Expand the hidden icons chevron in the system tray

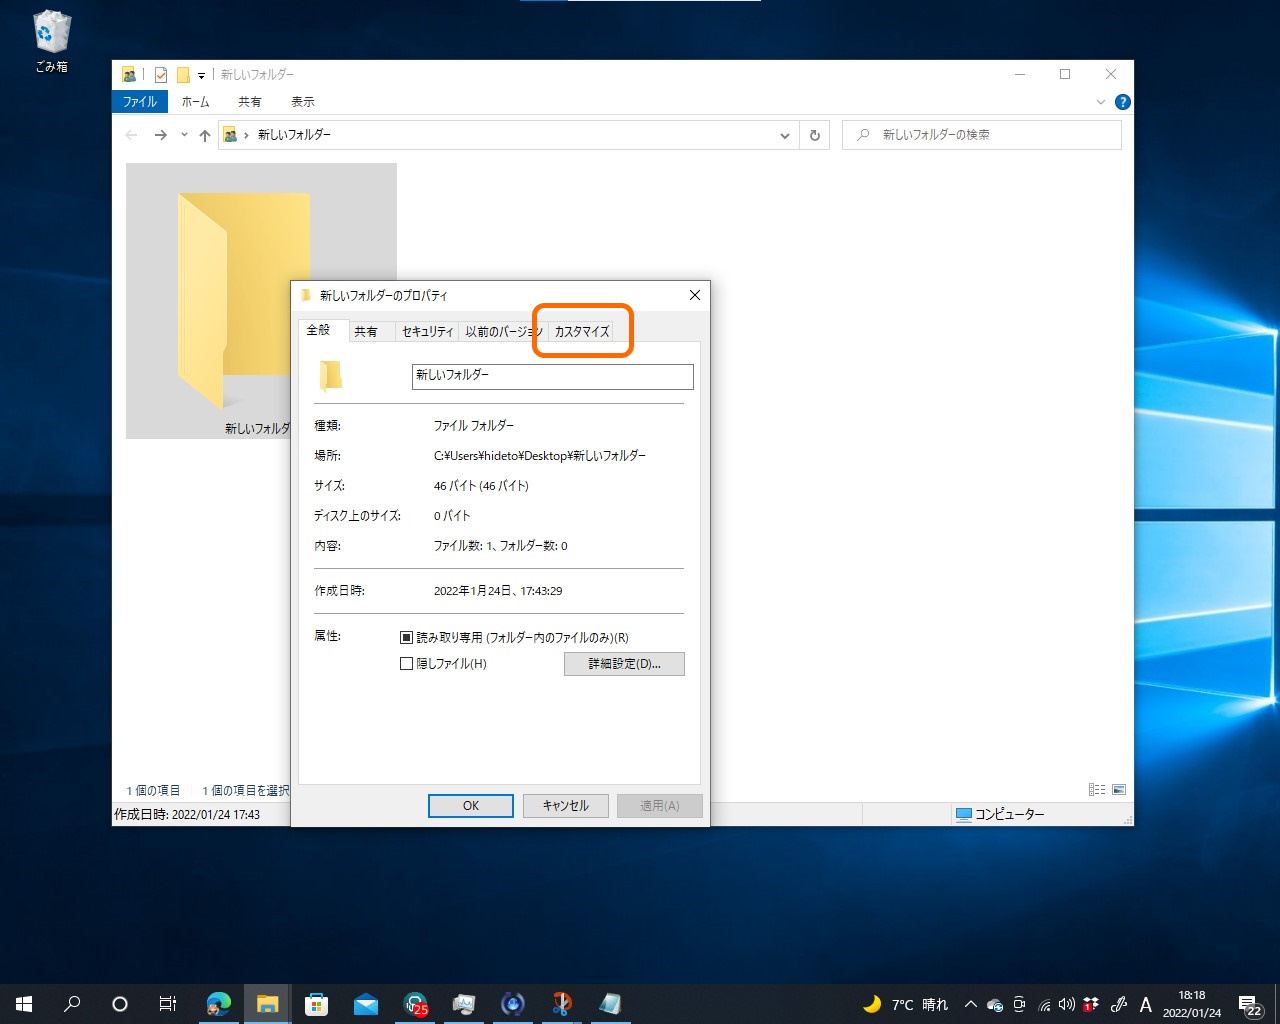[970, 1005]
